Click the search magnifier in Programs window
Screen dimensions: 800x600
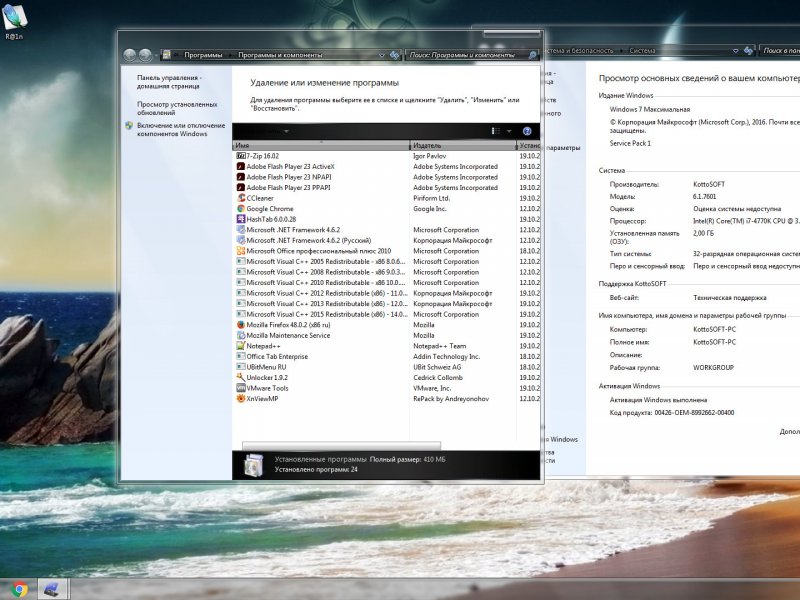(x=532, y=55)
